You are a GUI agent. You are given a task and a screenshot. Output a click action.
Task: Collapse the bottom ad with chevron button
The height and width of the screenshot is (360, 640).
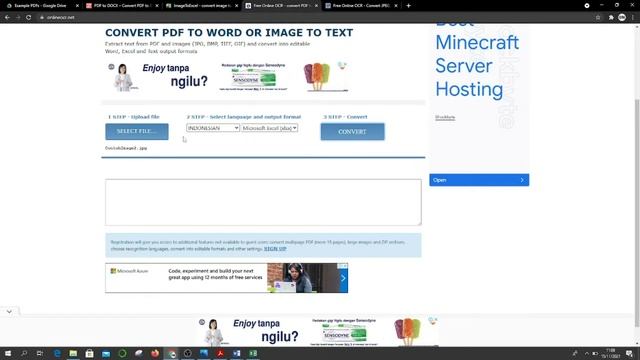(9, 311)
